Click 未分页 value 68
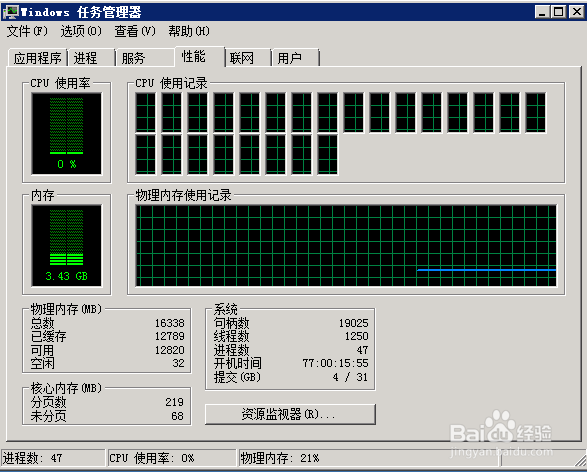Image resolution: width=587 pixels, height=472 pixels. click(177, 416)
